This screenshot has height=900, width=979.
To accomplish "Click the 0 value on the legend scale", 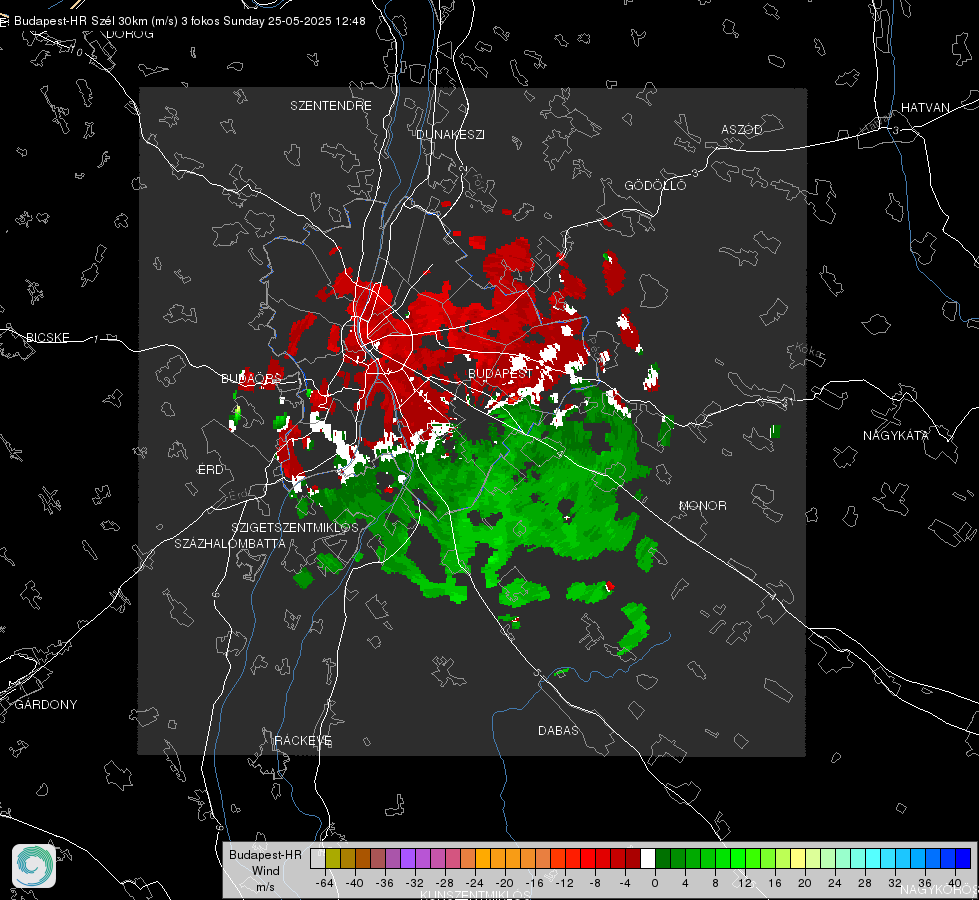I will click(655, 883).
